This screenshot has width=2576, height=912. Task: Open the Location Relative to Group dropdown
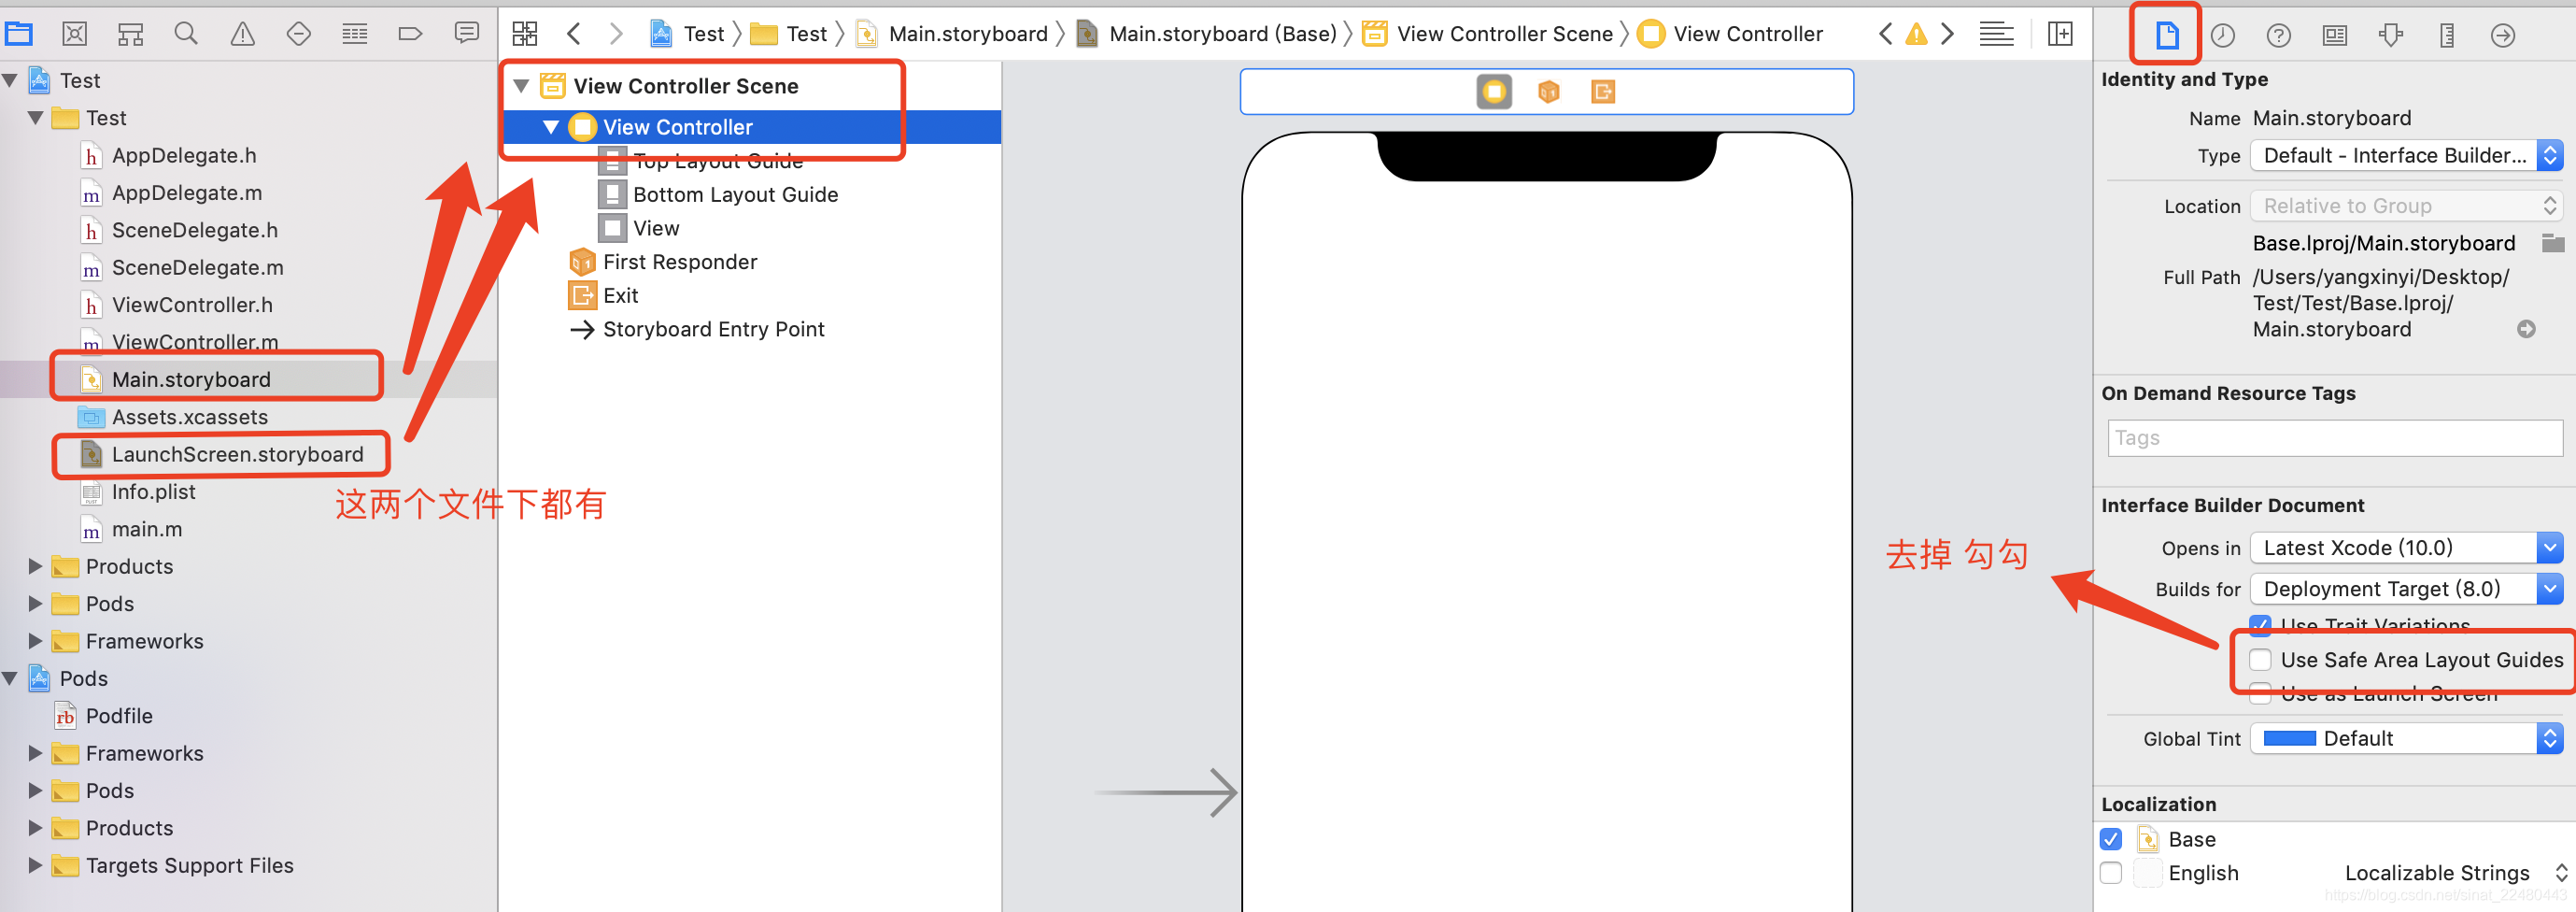2405,206
